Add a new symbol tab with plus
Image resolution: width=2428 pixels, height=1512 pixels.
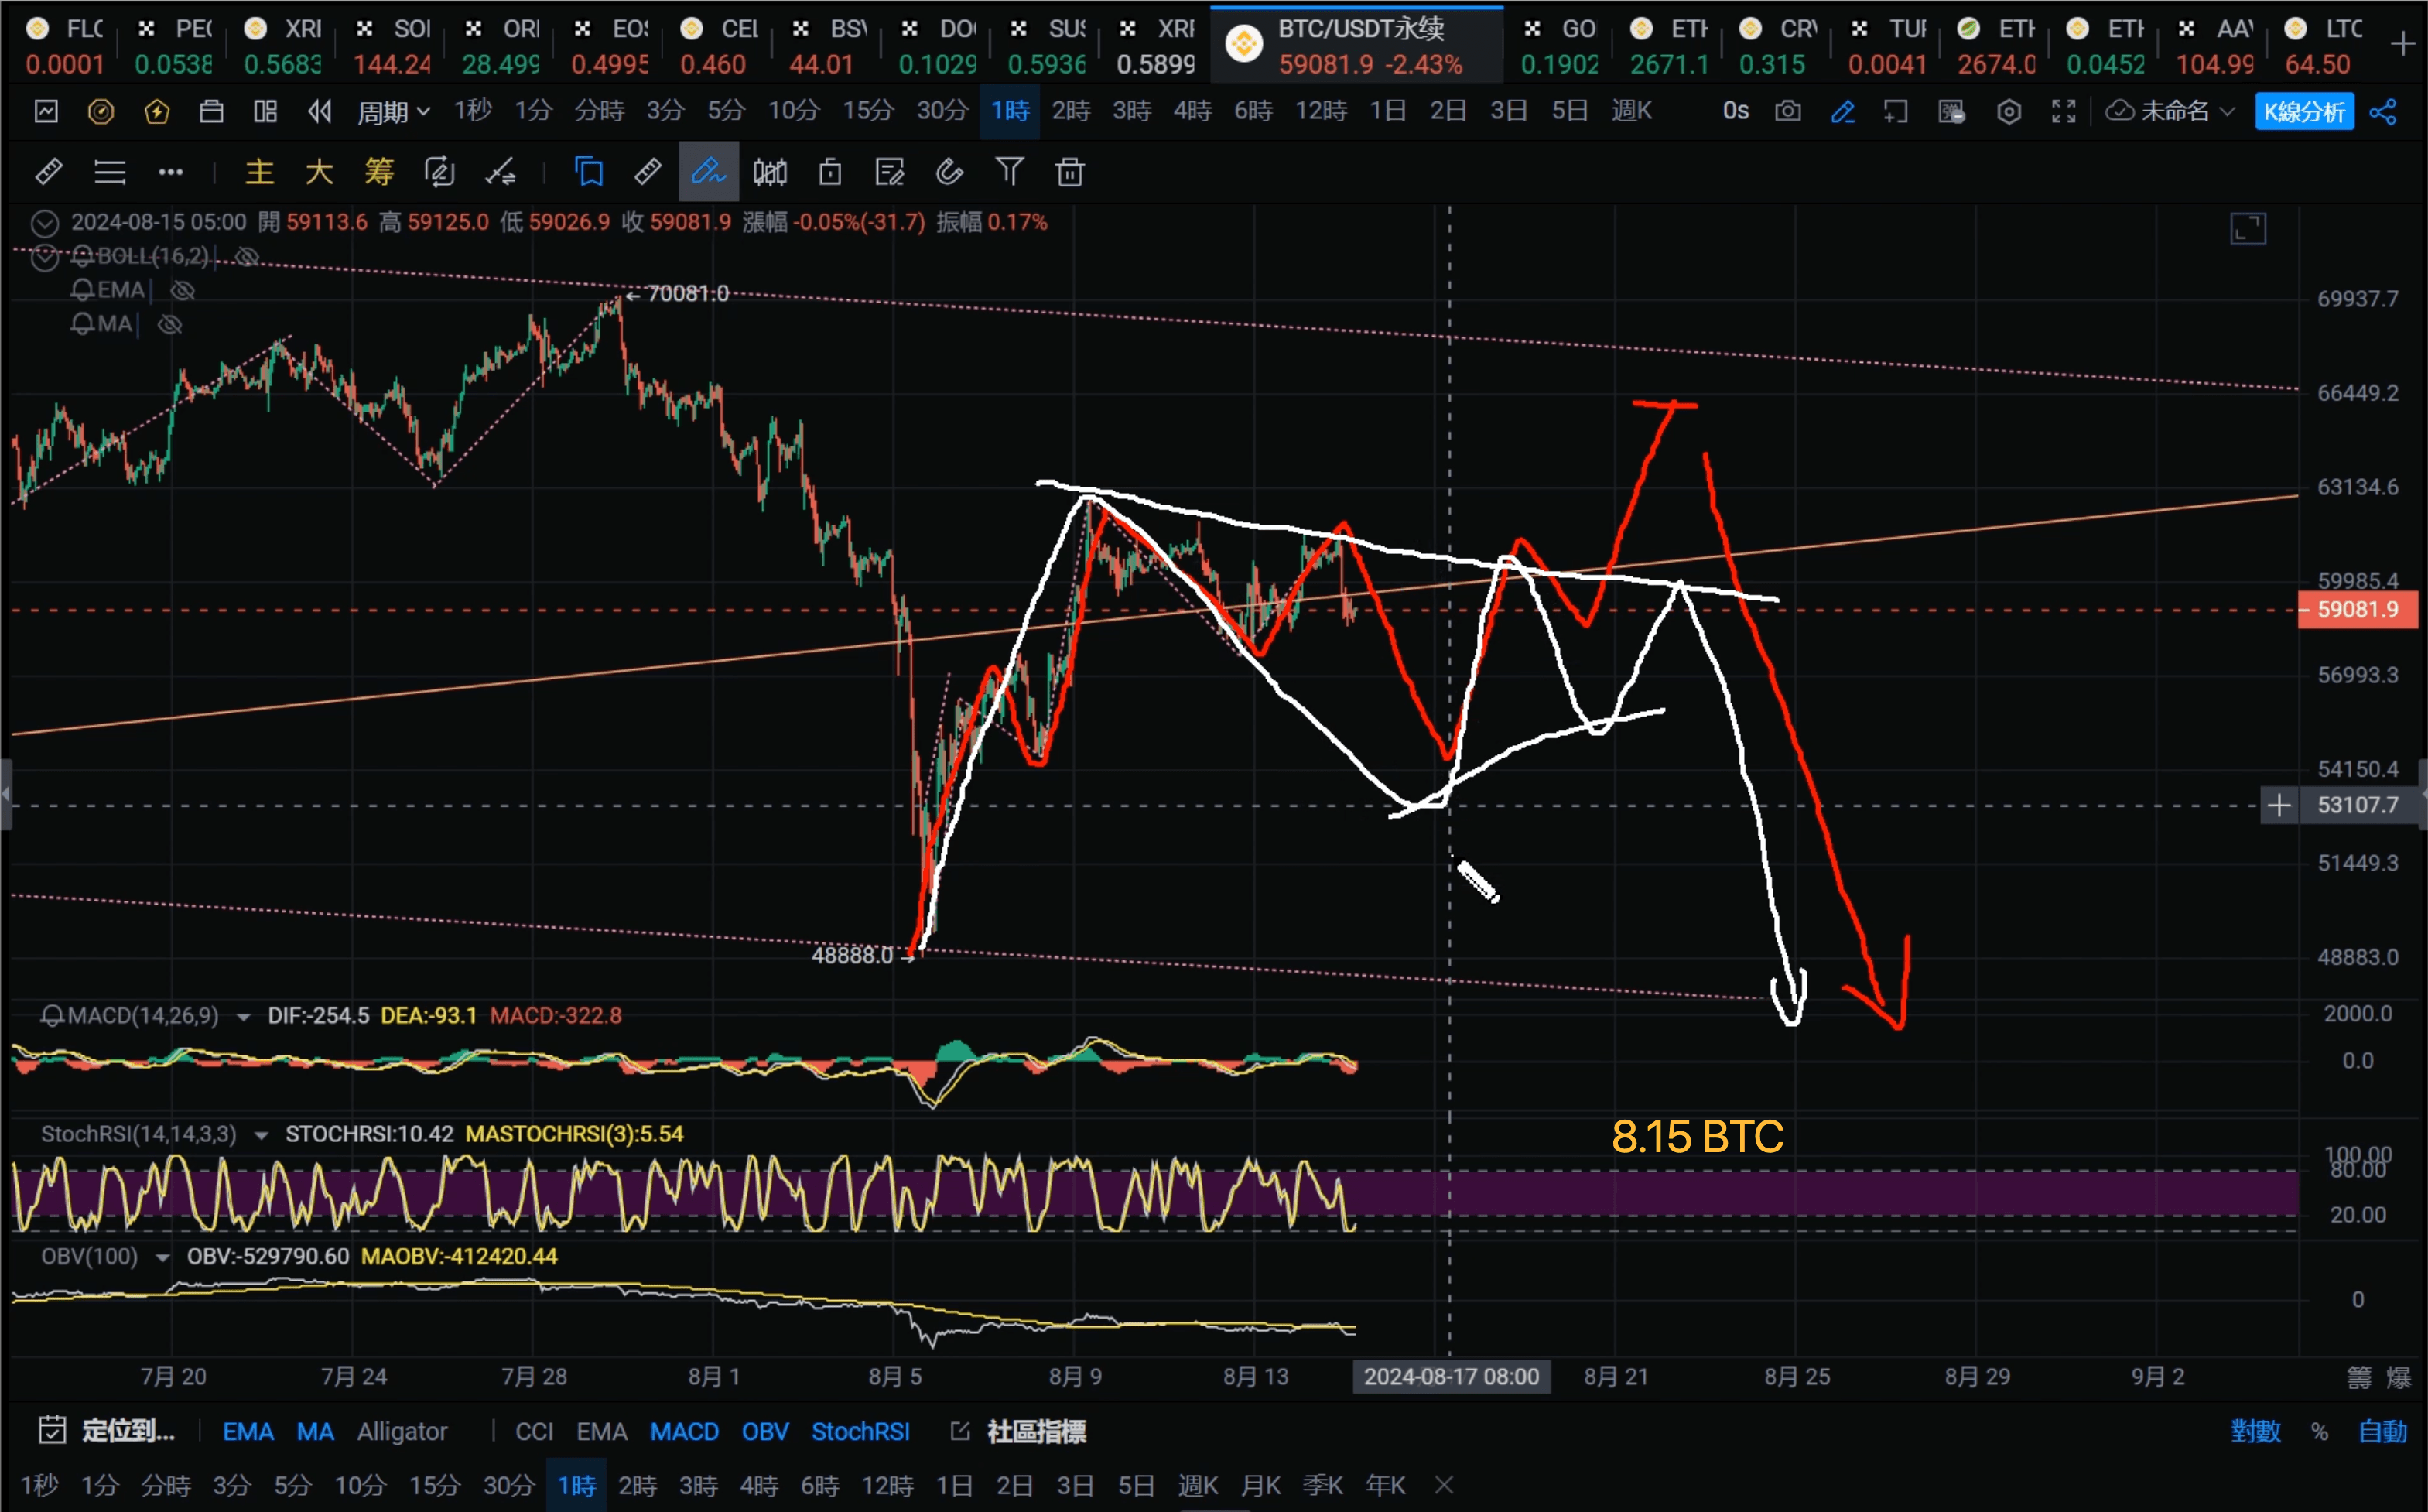[2402, 44]
